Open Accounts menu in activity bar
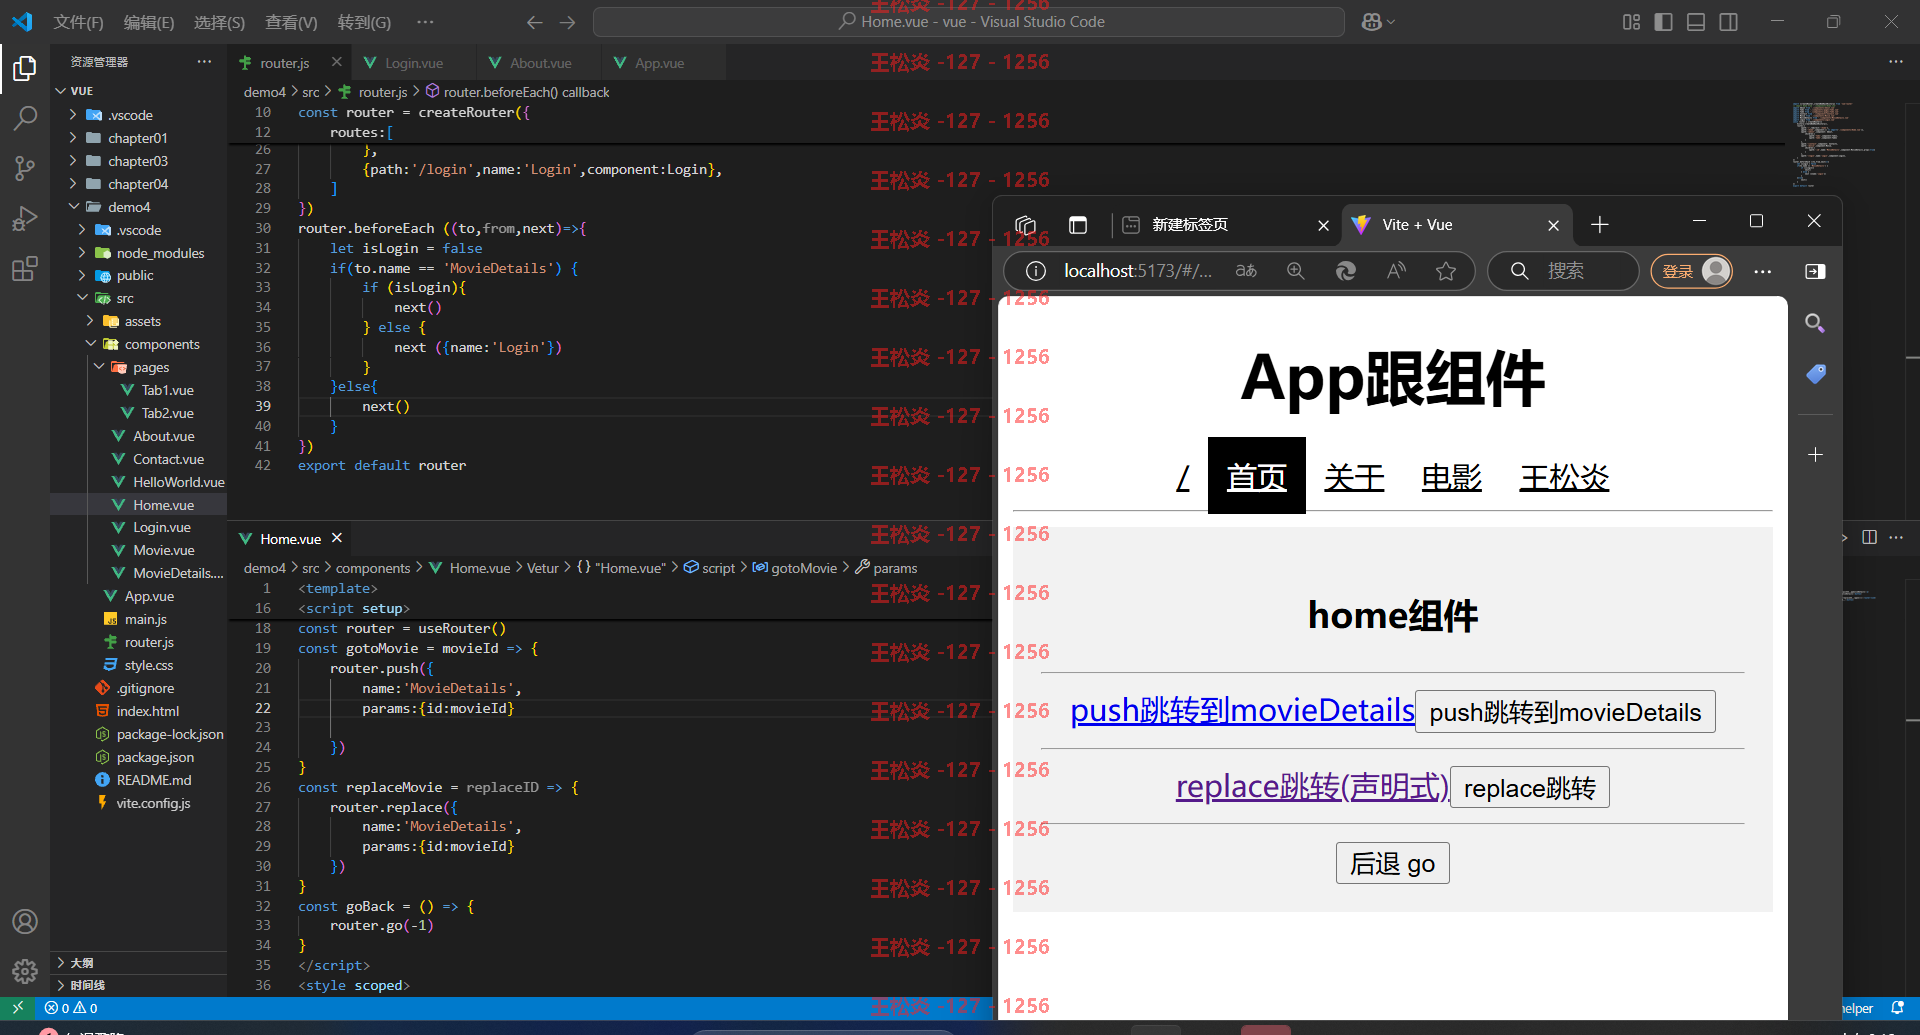The height and width of the screenshot is (1035, 1920). coord(25,921)
